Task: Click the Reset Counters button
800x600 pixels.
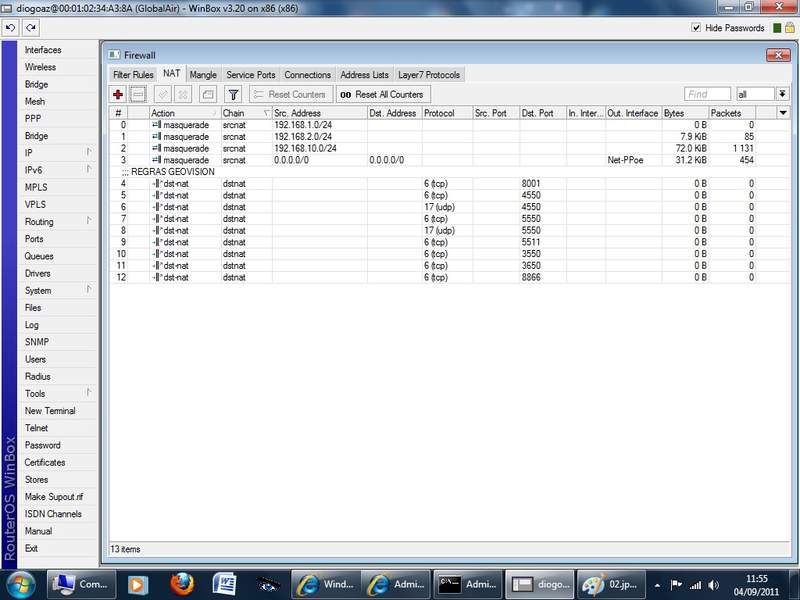Action: point(291,94)
